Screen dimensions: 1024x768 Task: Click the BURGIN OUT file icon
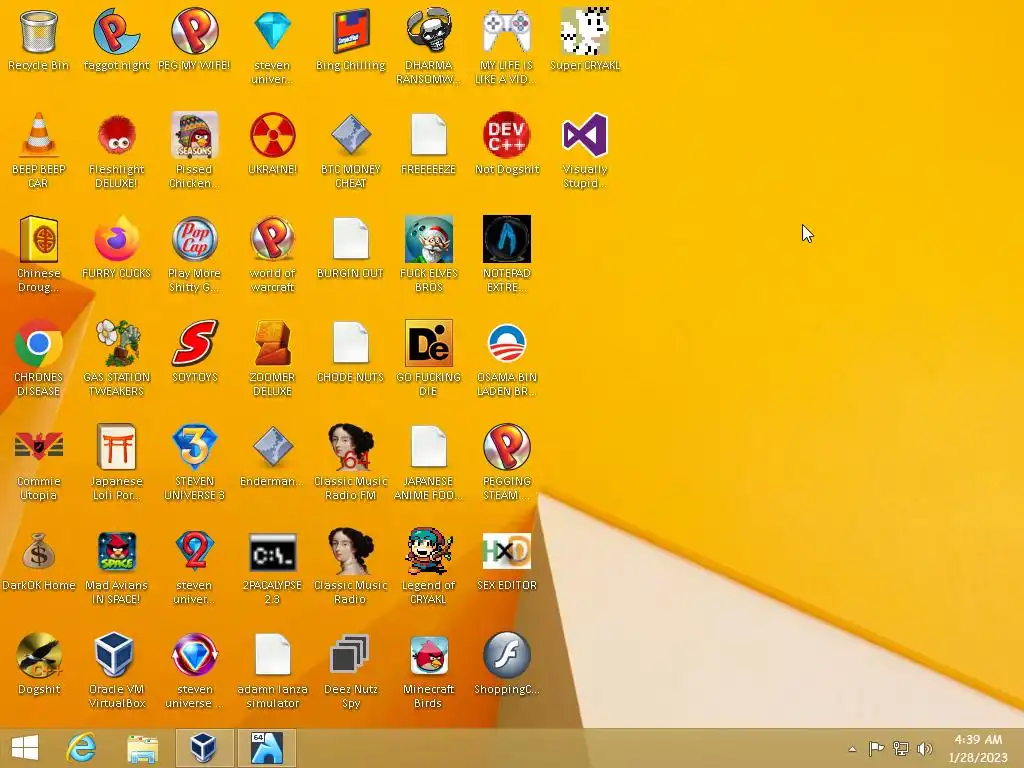pyautogui.click(x=351, y=239)
